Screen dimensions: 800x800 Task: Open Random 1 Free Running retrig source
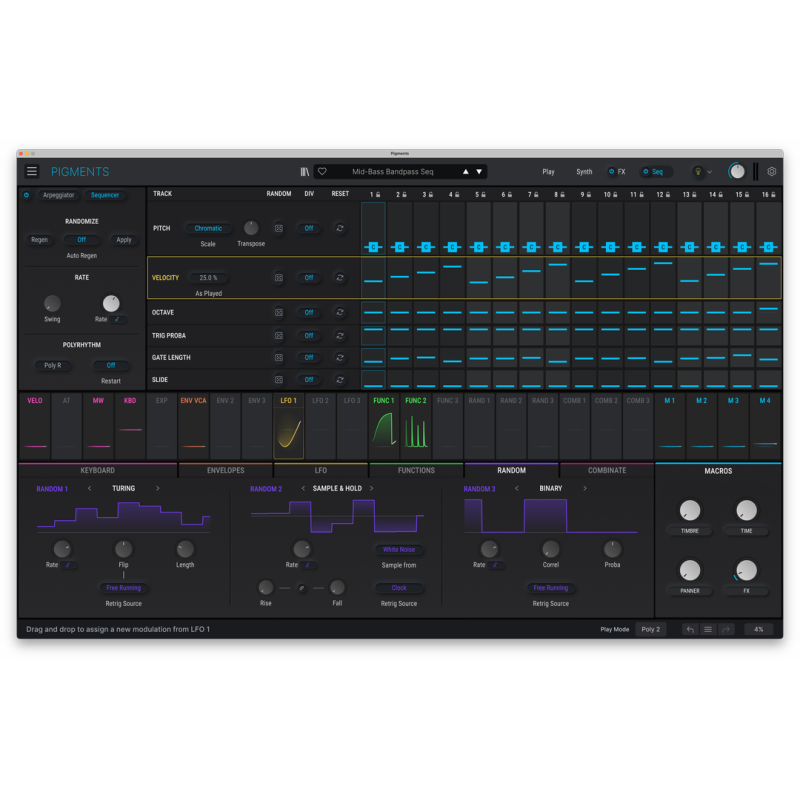click(x=123, y=588)
